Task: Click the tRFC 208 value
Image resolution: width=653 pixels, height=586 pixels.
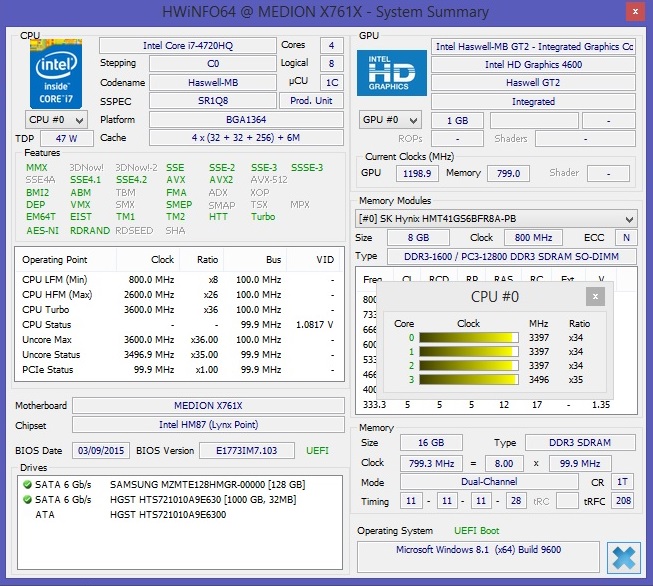Action: [623, 501]
